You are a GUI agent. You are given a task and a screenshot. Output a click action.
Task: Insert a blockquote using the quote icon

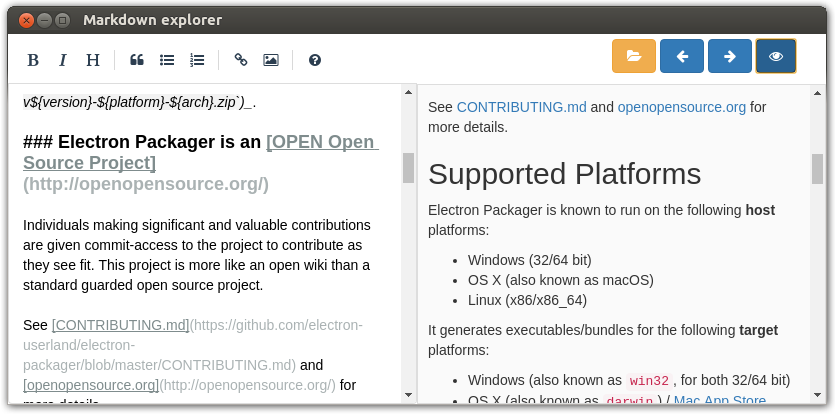tap(137, 60)
